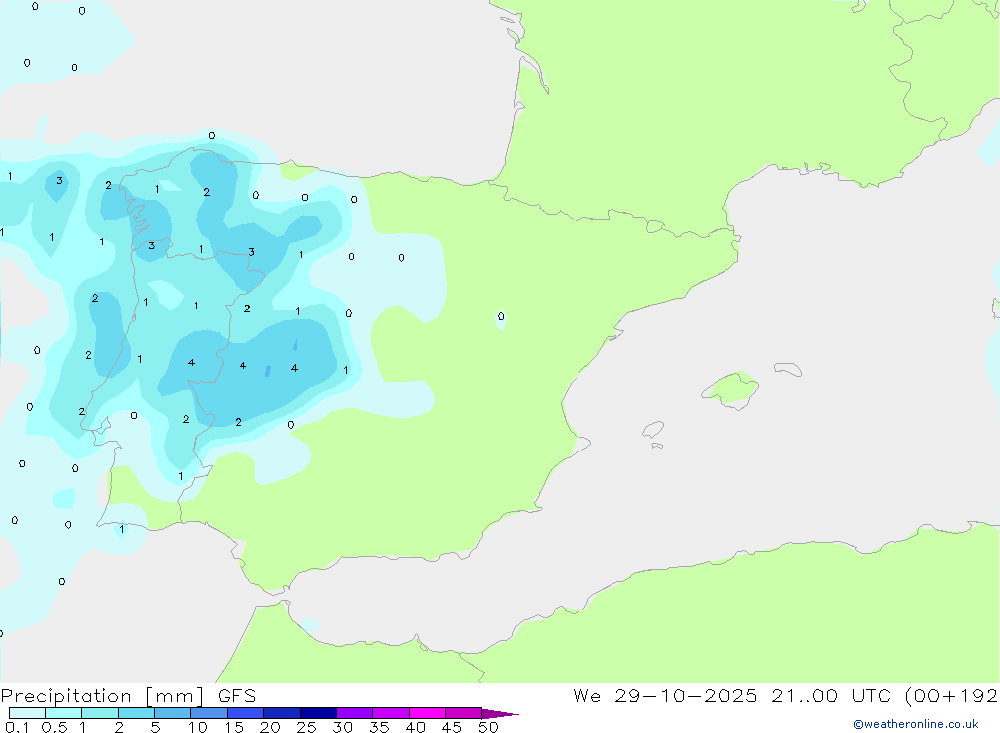Click the '40' legend scale label
Screen dimensions: 1000x733
pyautogui.click(x=415, y=727)
